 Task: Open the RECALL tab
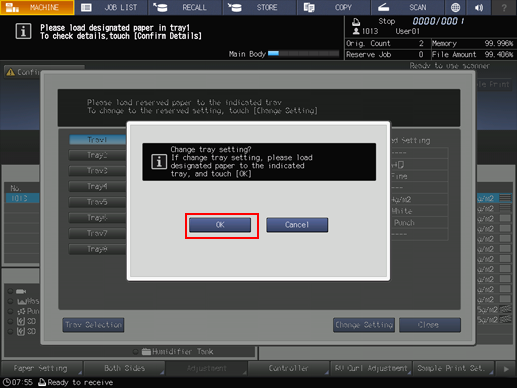tap(185, 7)
